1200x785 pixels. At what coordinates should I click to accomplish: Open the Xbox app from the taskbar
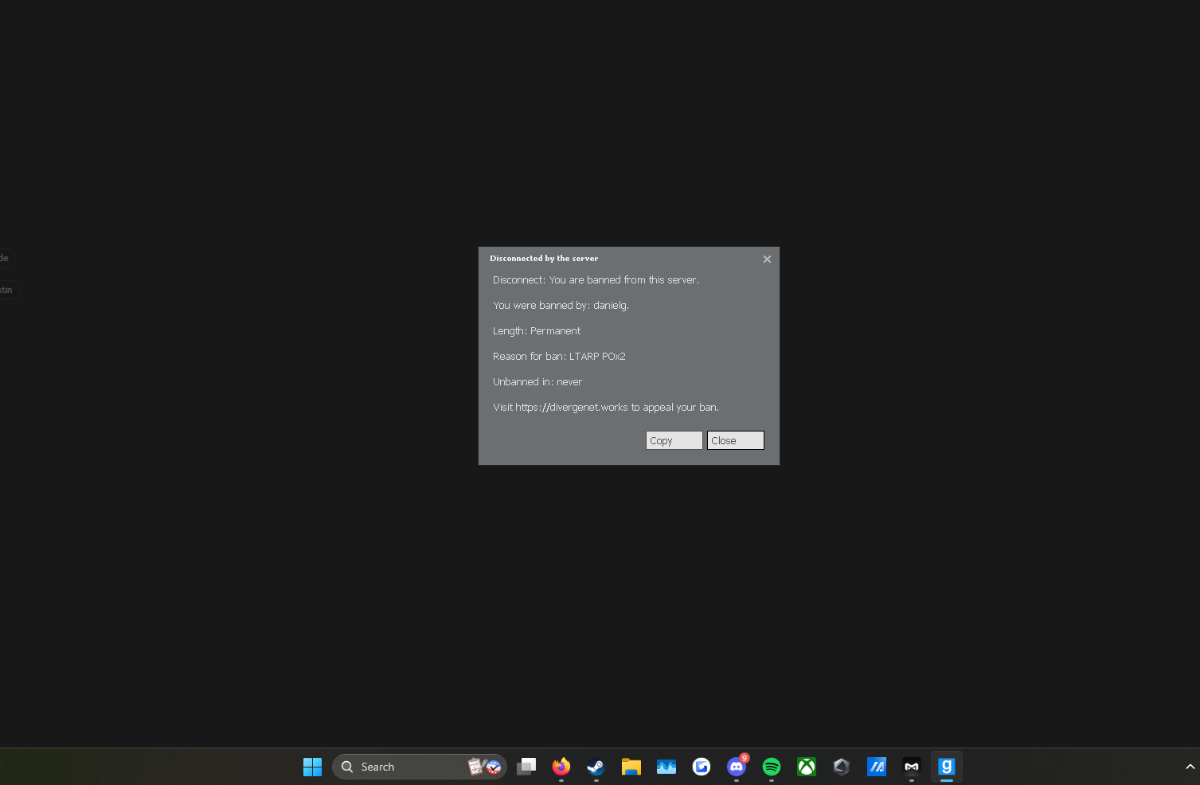tap(806, 767)
